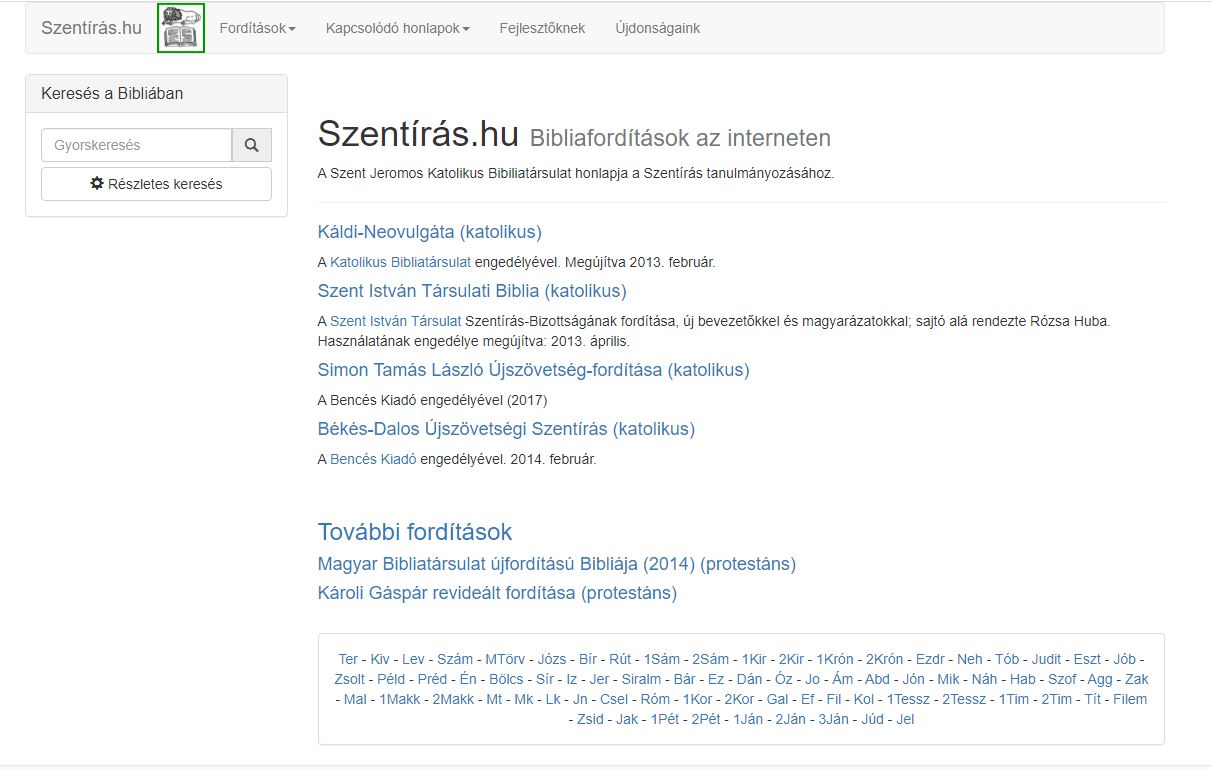Expand the Fordítások dropdown menu
This screenshot has height=769, width=1212.
[257, 28]
